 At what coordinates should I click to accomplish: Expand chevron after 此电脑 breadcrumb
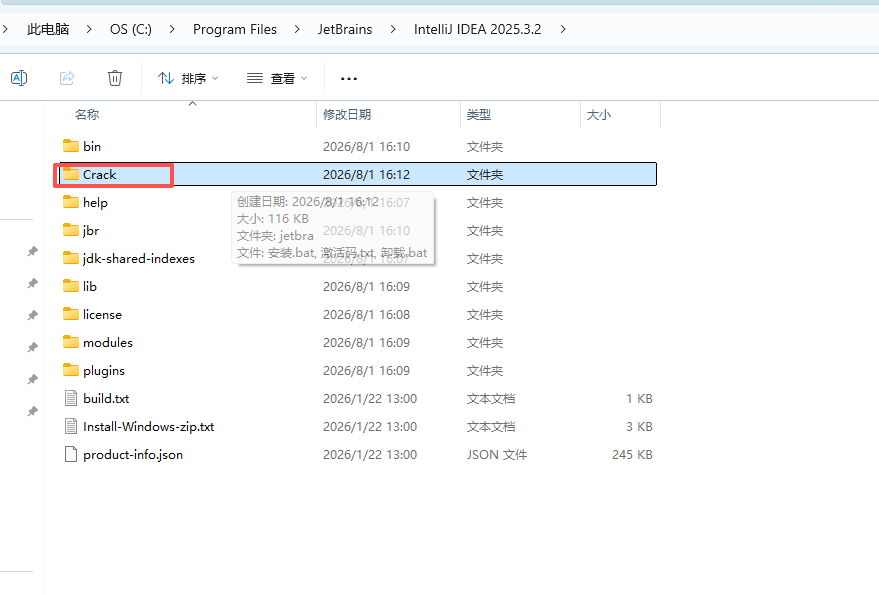pos(89,29)
